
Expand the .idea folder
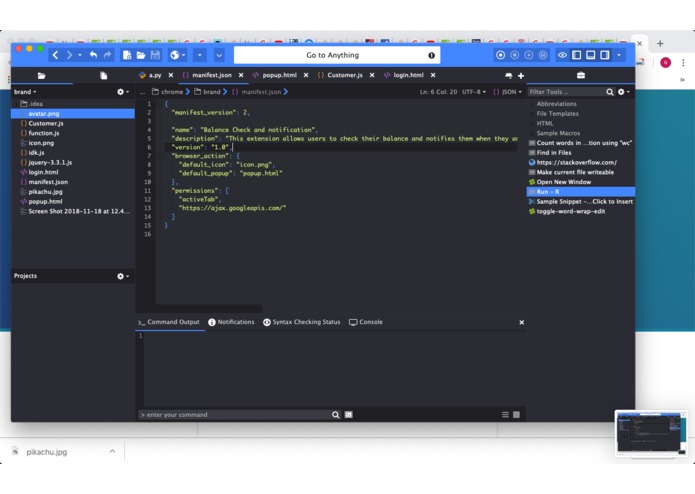click(16, 104)
